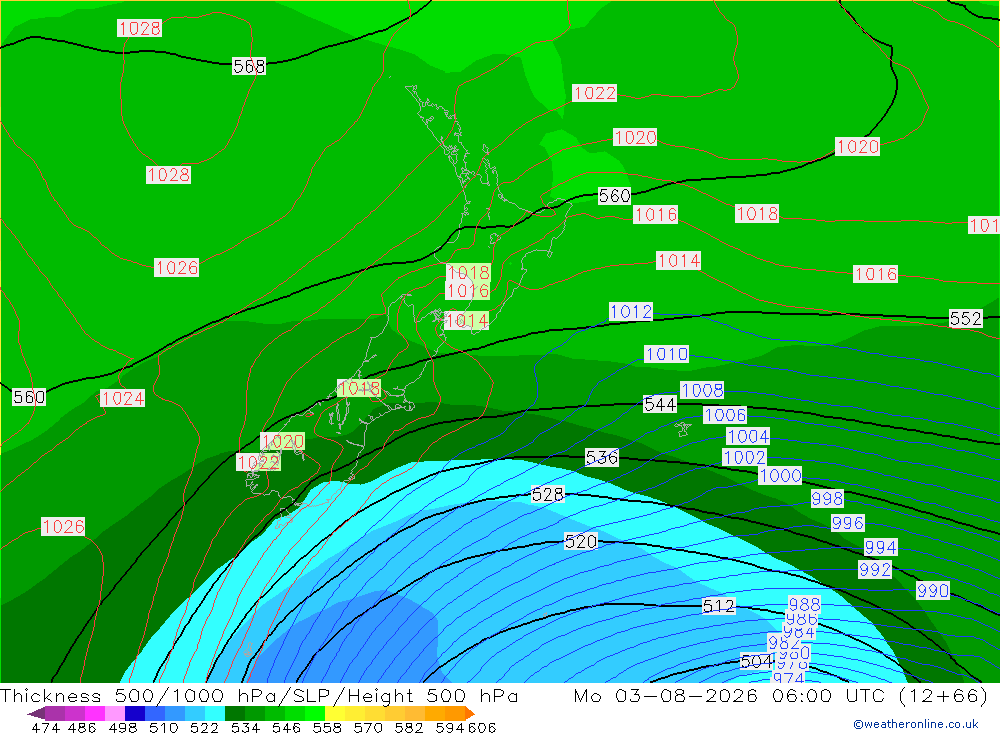
Task: Click the blue 1002 isobar label
Action: tap(744, 457)
